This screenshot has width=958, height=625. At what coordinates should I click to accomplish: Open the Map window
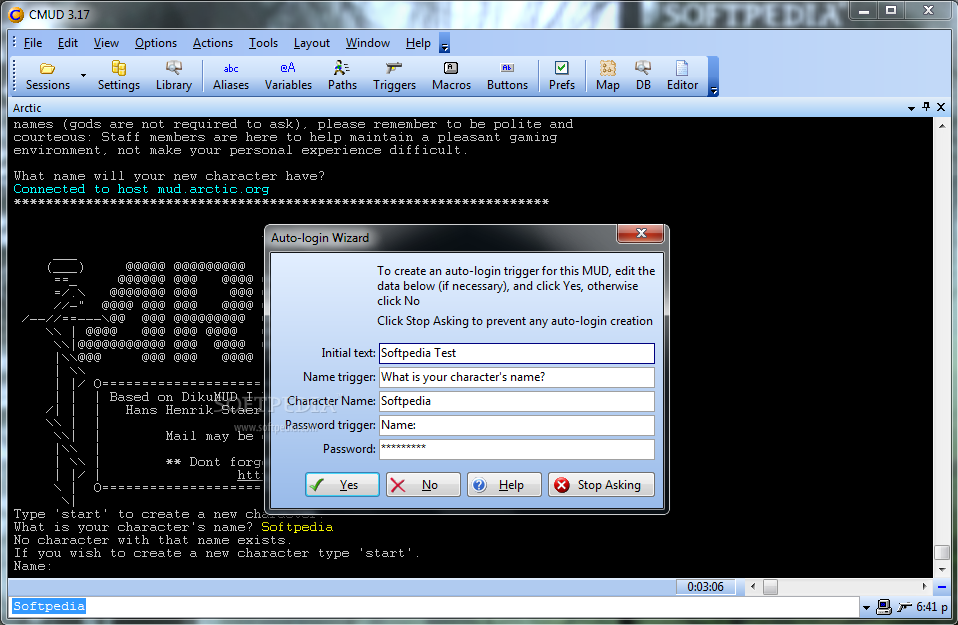pos(607,76)
